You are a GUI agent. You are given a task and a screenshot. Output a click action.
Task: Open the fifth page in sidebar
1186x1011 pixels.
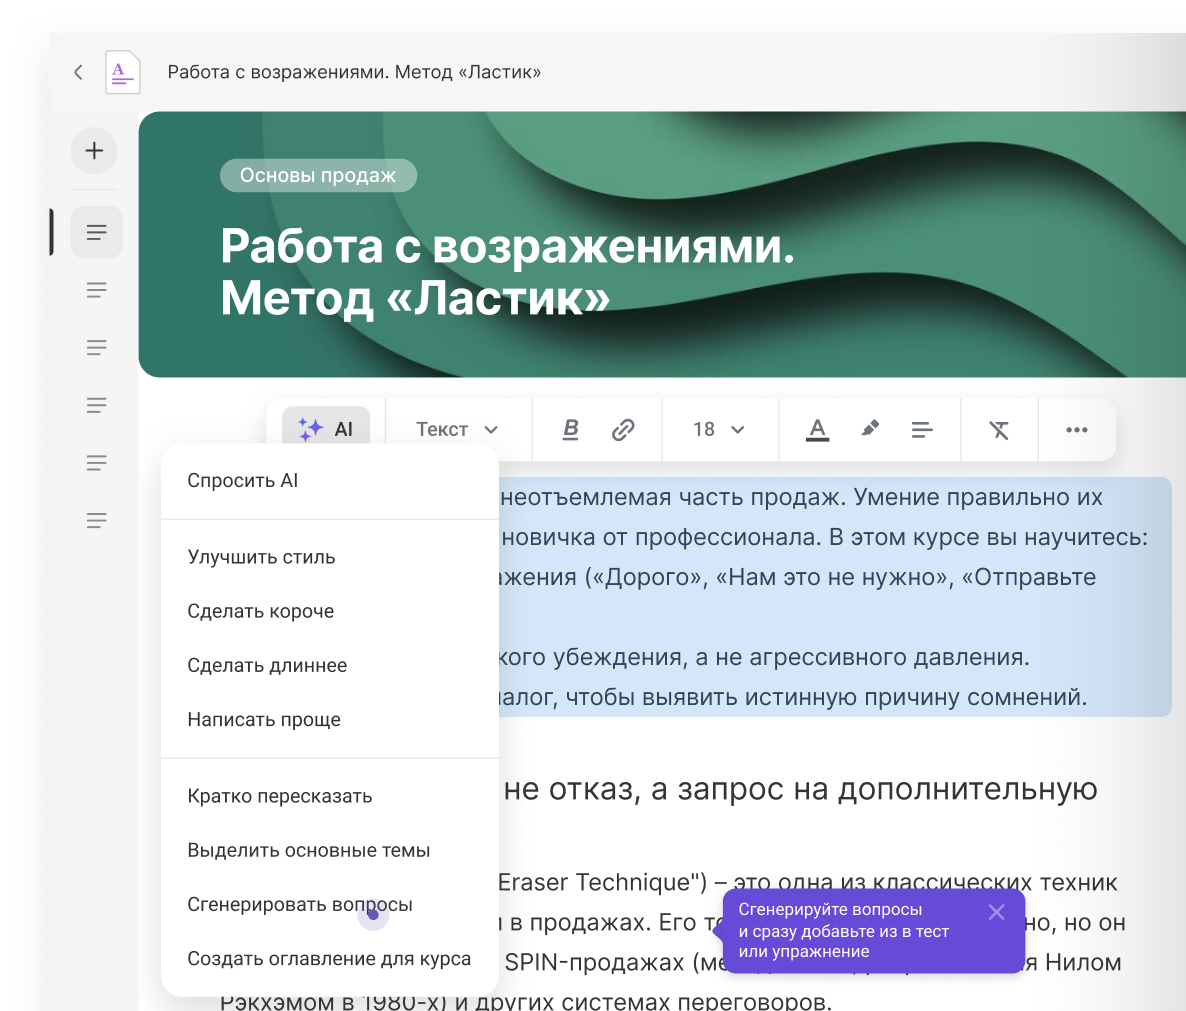(x=96, y=462)
